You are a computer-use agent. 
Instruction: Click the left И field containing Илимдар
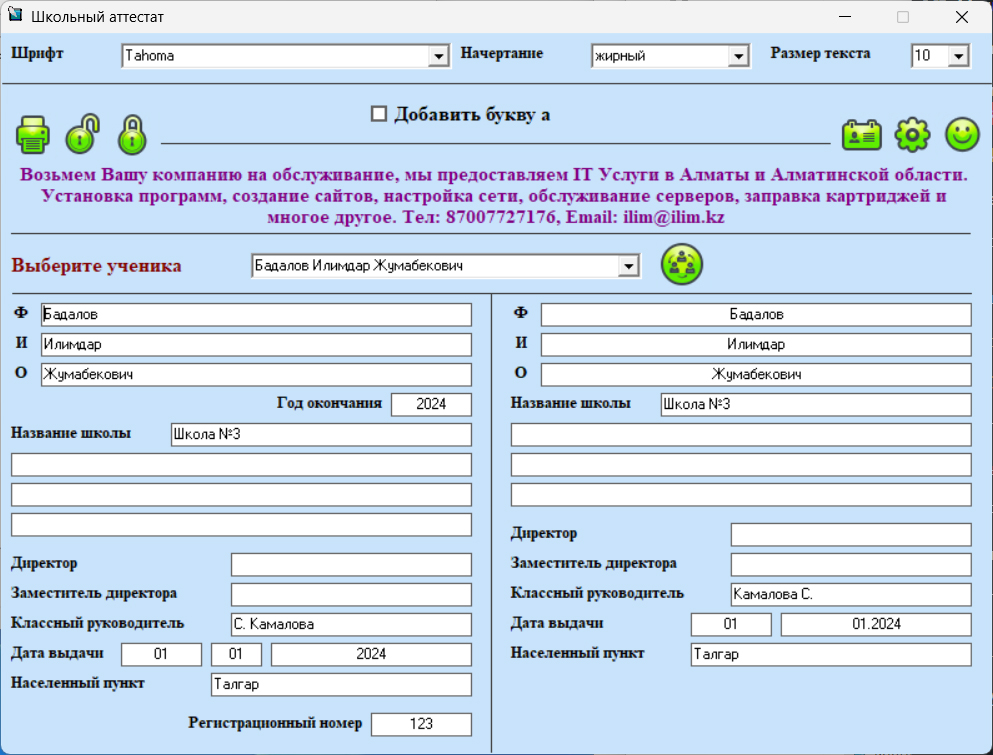tap(256, 345)
